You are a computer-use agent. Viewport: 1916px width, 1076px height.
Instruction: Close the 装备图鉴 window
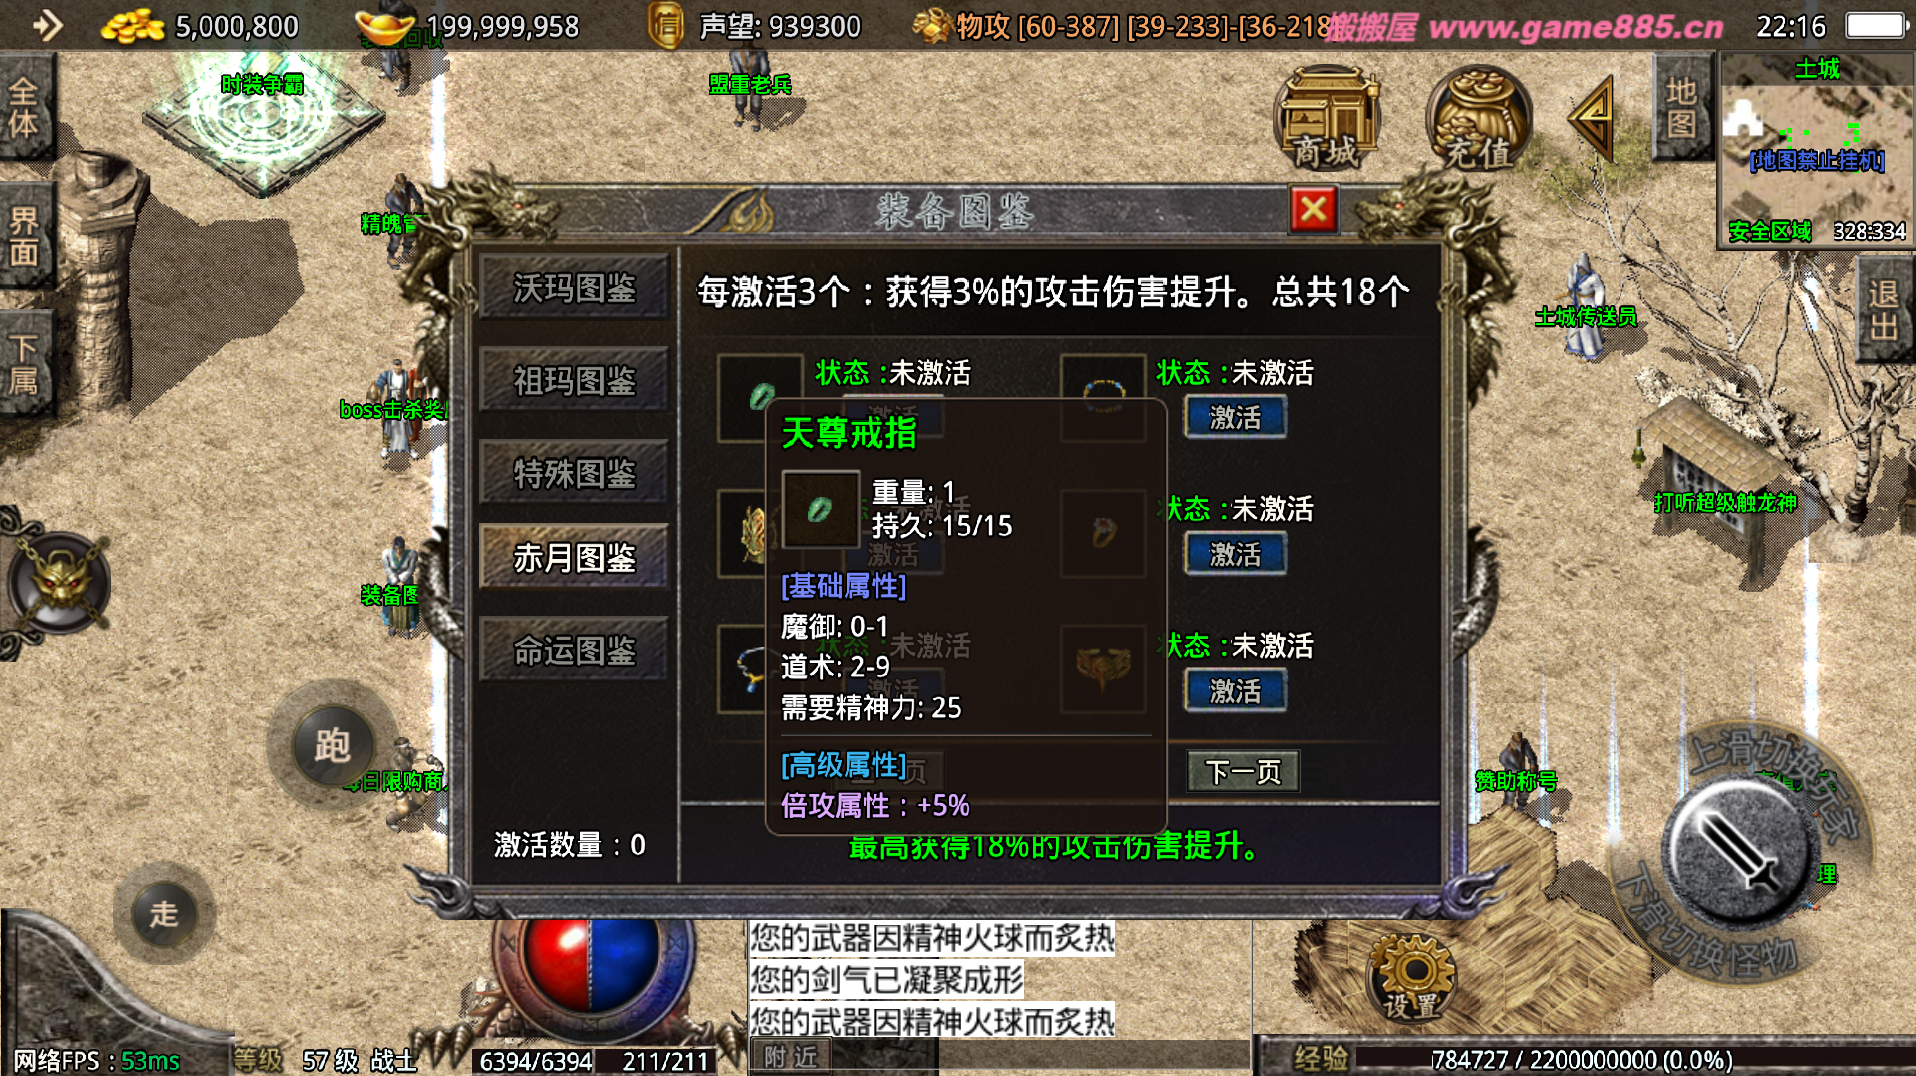[1313, 210]
